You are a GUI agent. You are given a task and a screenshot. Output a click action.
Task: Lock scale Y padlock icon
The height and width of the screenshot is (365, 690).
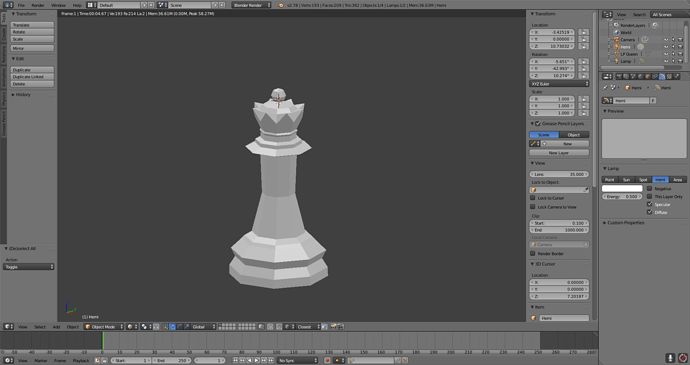pos(584,106)
